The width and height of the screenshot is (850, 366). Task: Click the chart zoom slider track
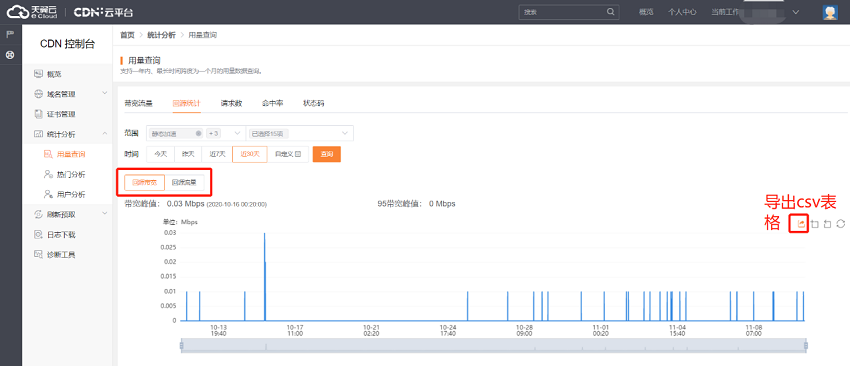coord(493,345)
